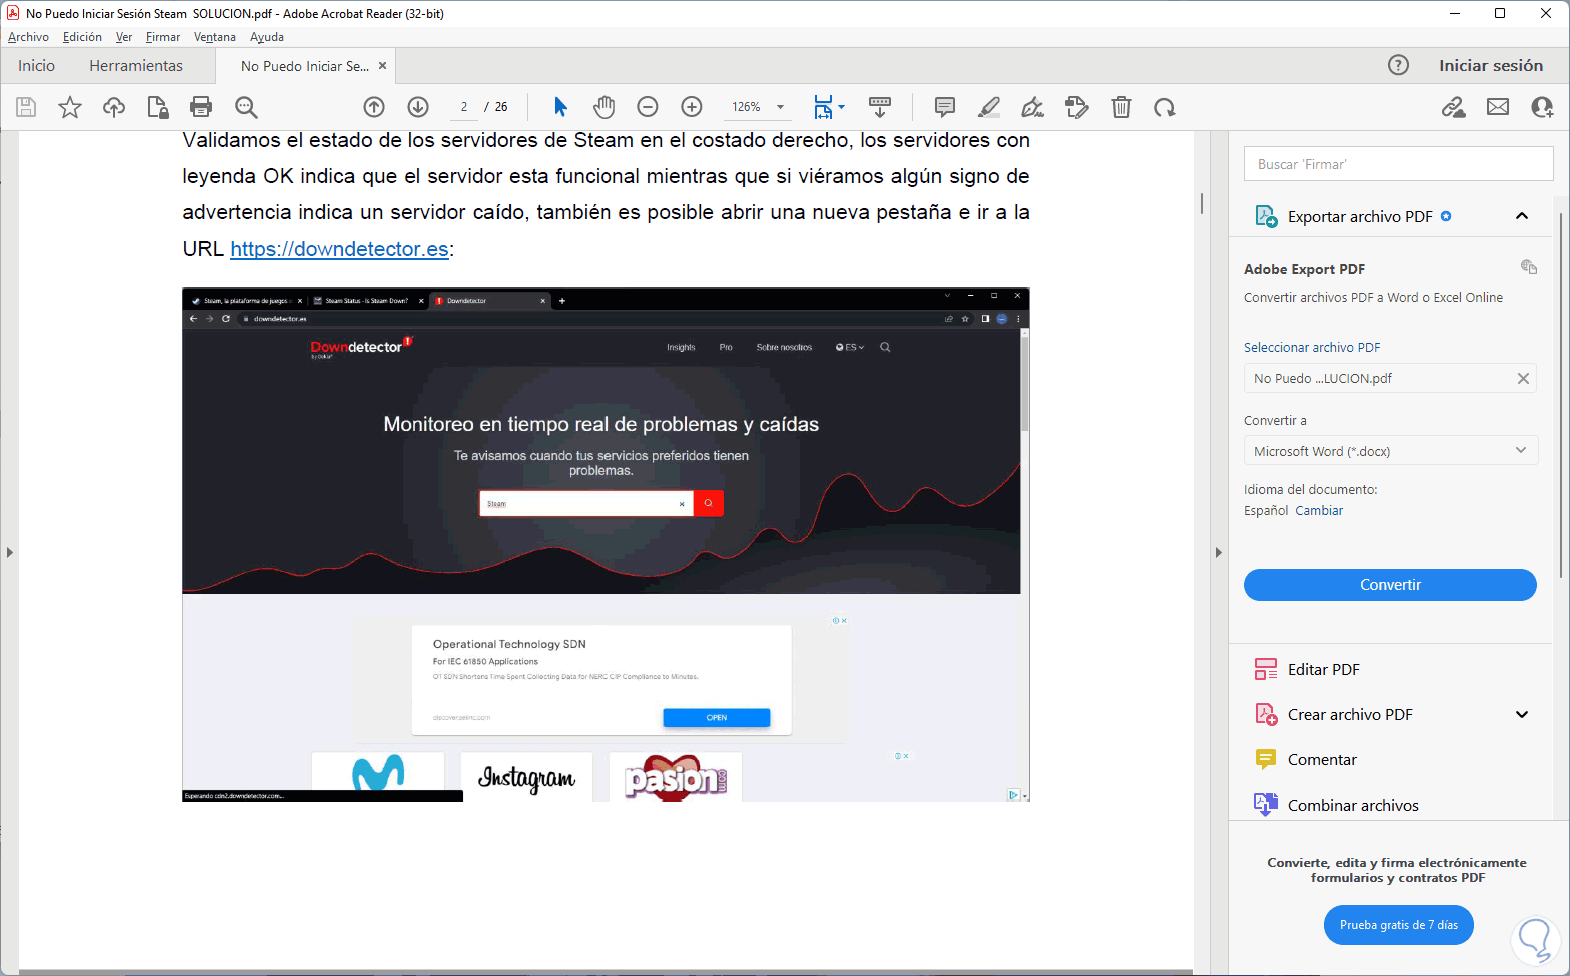Screen dimensions: 1570x976
Task: Open the Edición menu
Action: [x=82, y=37]
